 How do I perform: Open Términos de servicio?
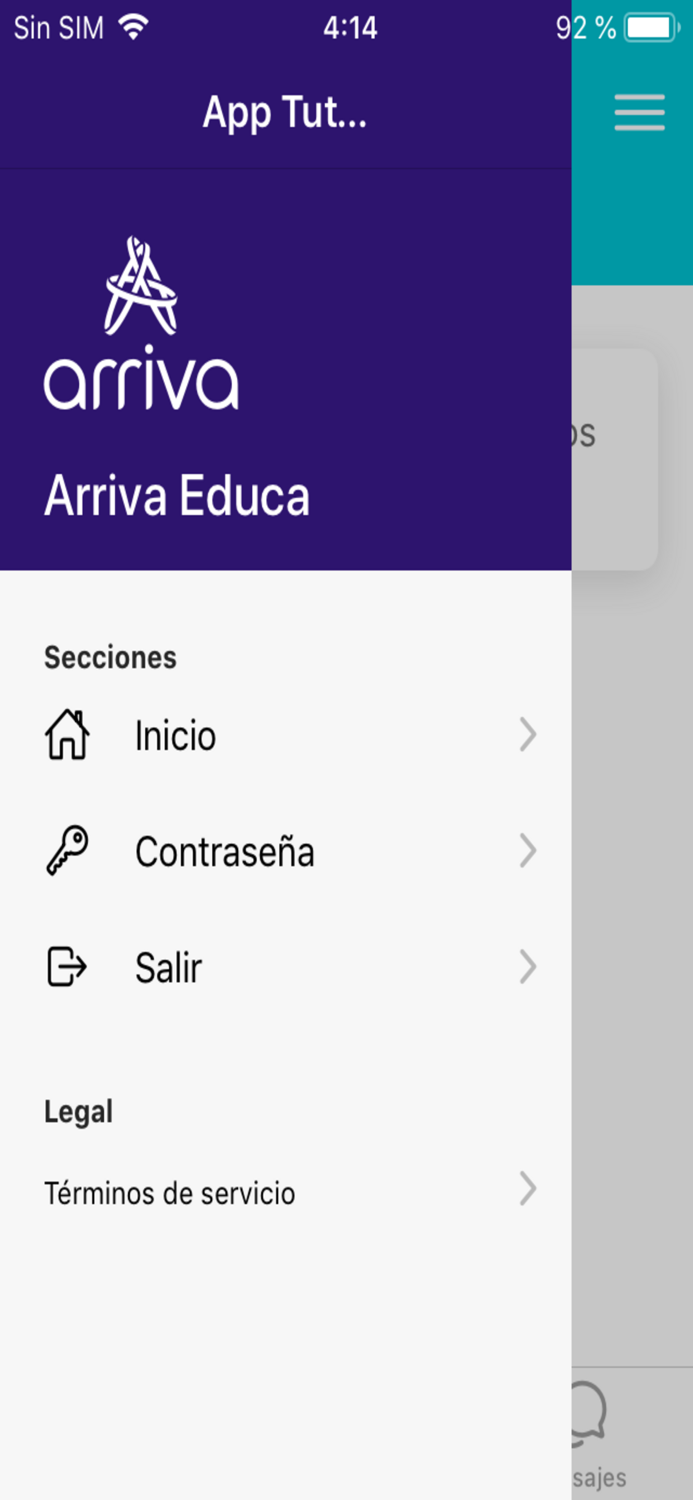170,1192
